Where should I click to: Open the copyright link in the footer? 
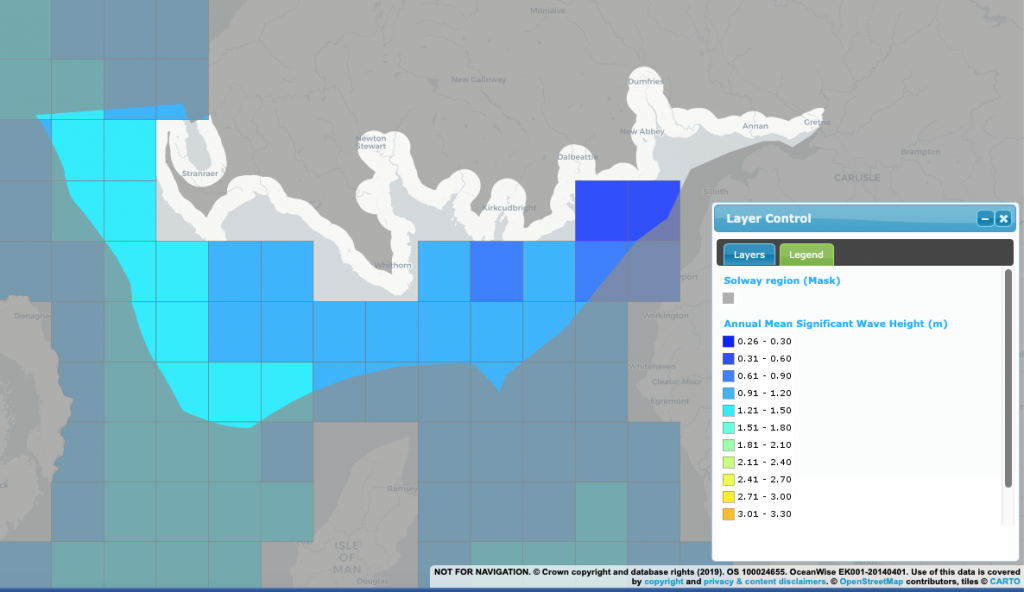(x=664, y=581)
